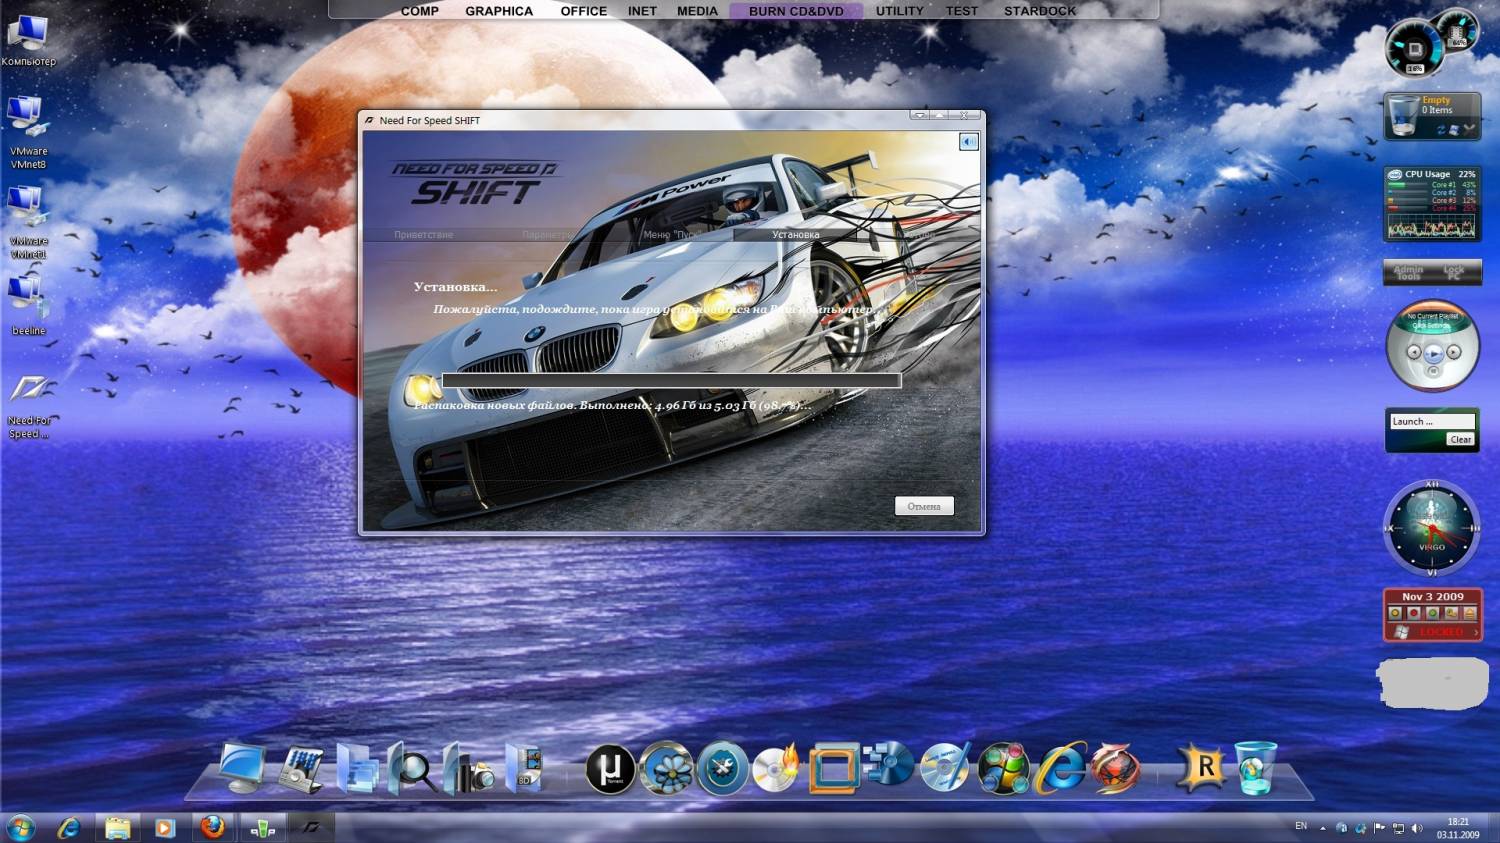The width and height of the screenshot is (1500, 843).
Task: Open the film video folder in dock
Action: 524,769
